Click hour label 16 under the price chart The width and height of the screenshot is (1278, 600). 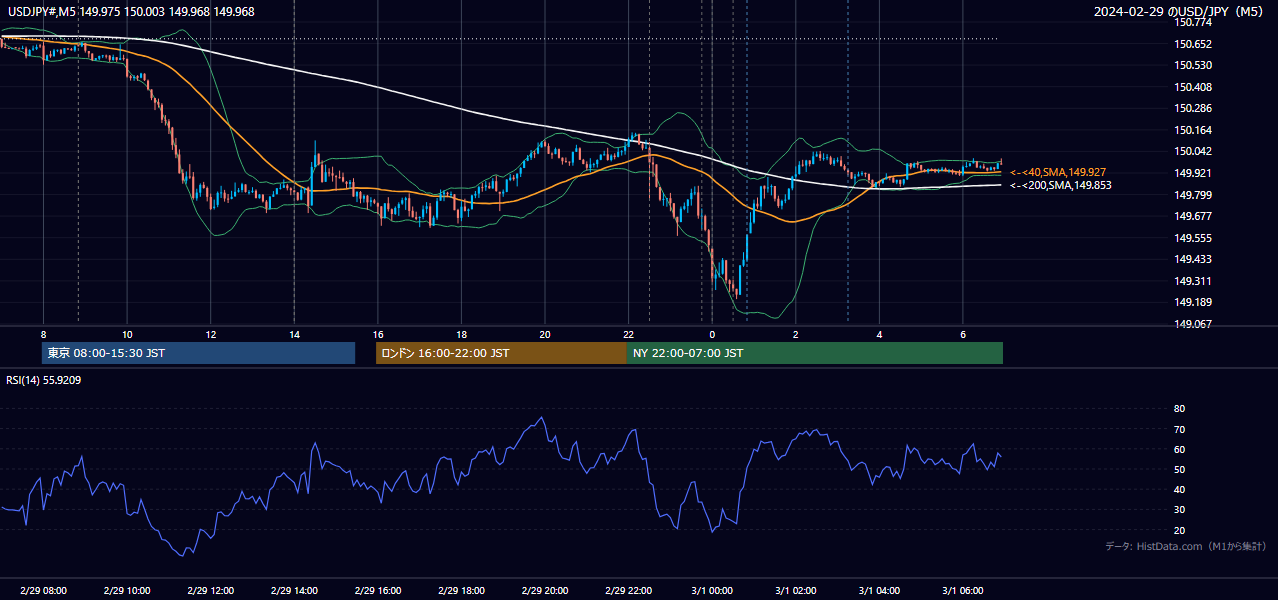pyautogui.click(x=377, y=334)
